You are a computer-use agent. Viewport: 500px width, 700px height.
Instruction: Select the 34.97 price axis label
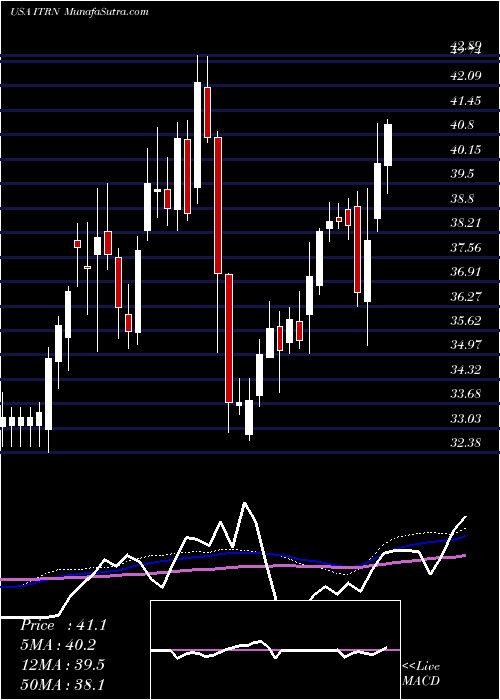466,345
